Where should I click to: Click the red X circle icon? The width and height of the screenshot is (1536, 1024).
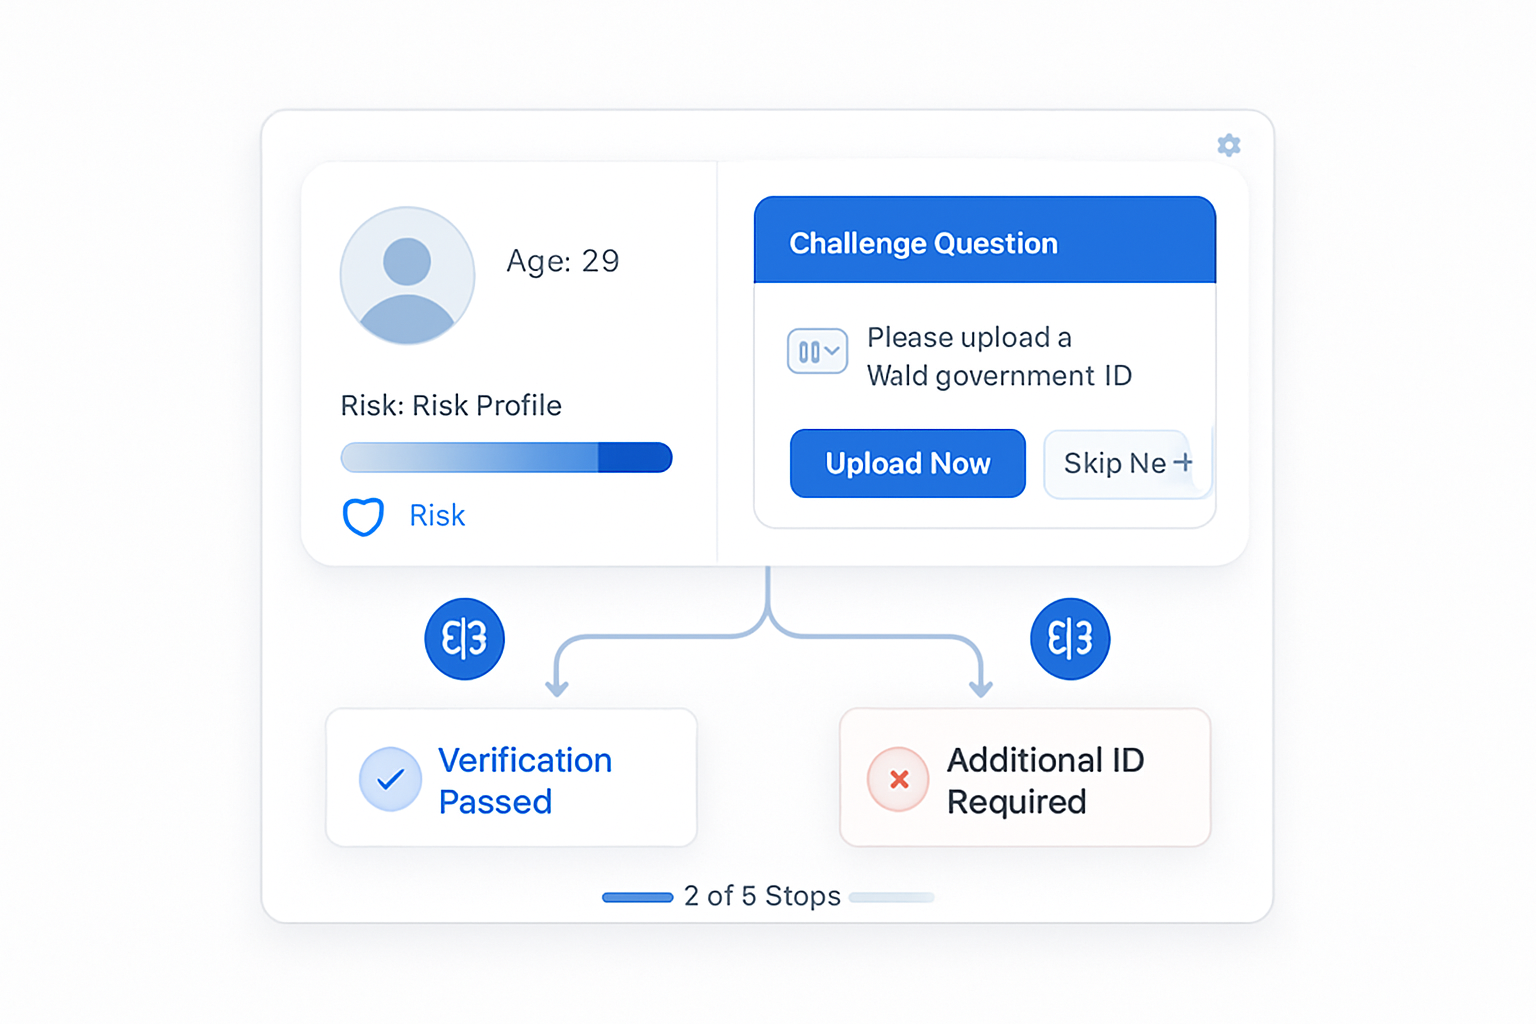[x=898, y=779]
